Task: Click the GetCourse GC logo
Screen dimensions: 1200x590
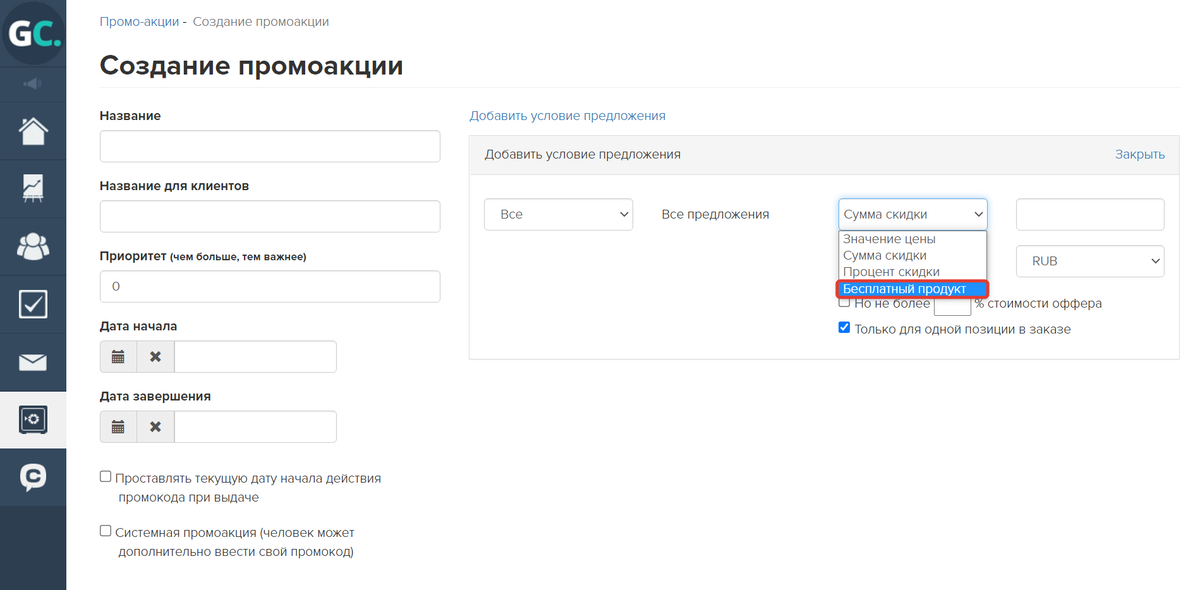Action: click(x=33, y=33)
